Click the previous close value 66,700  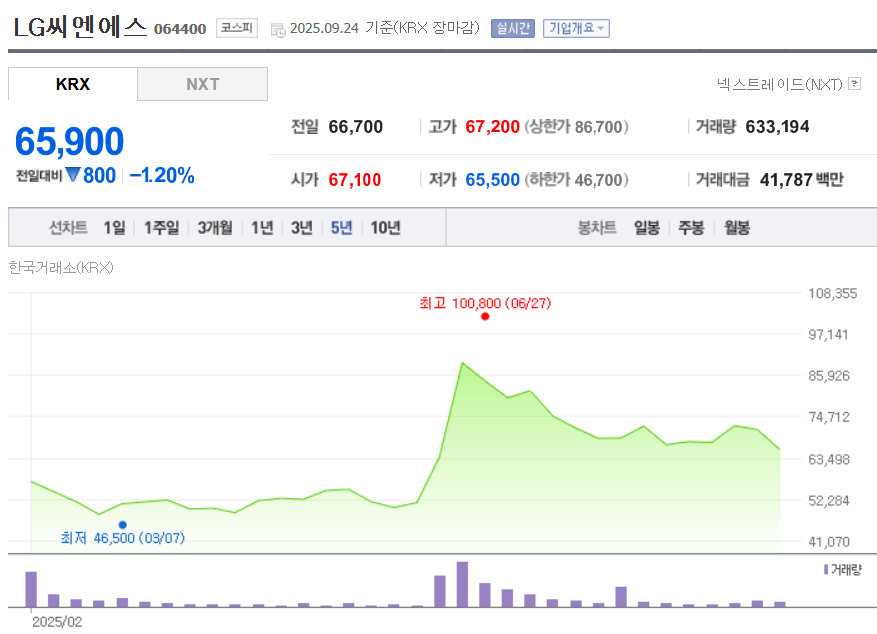356,126
